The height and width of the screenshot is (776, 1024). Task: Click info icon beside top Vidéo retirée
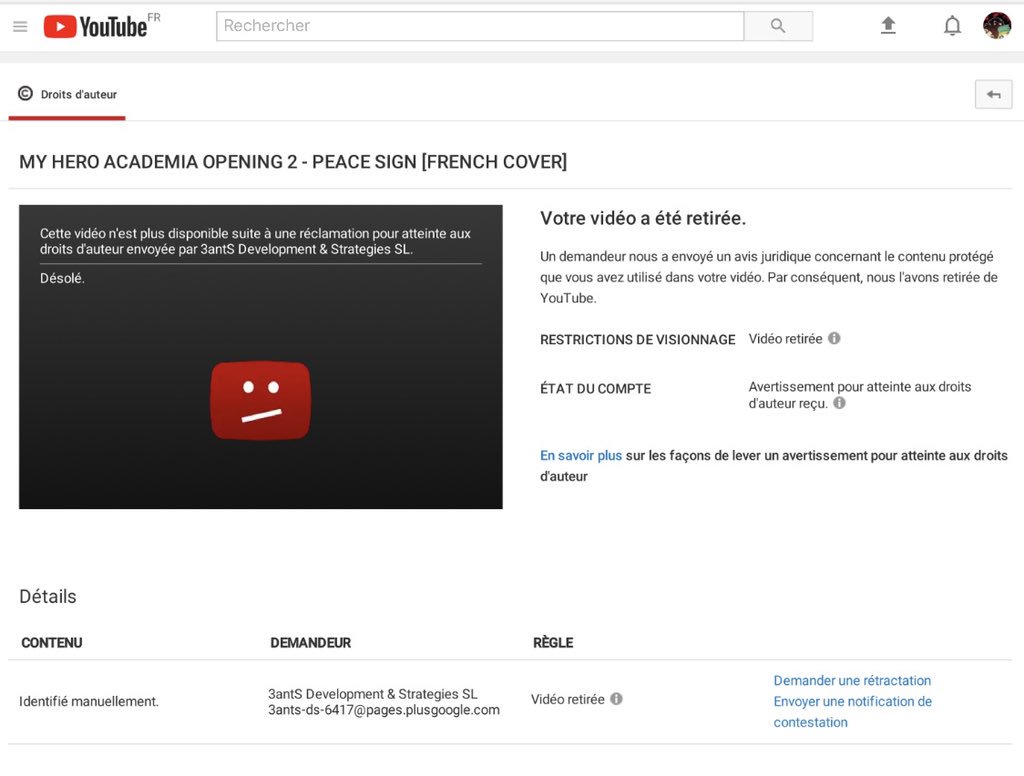[x=834, y=338]
